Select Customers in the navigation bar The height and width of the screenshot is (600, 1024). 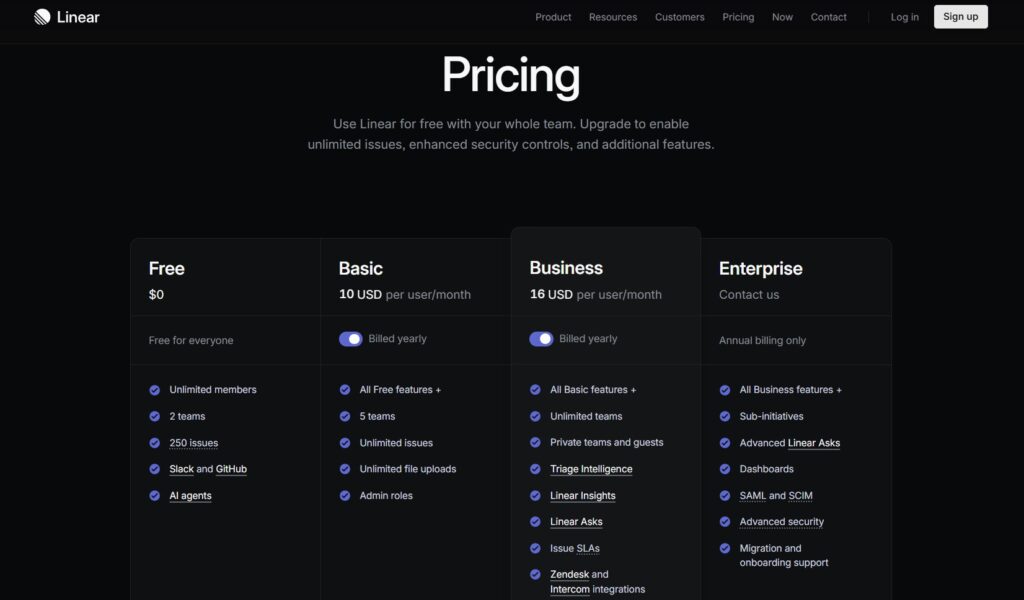pyautogui.click(x=679, y=17)
